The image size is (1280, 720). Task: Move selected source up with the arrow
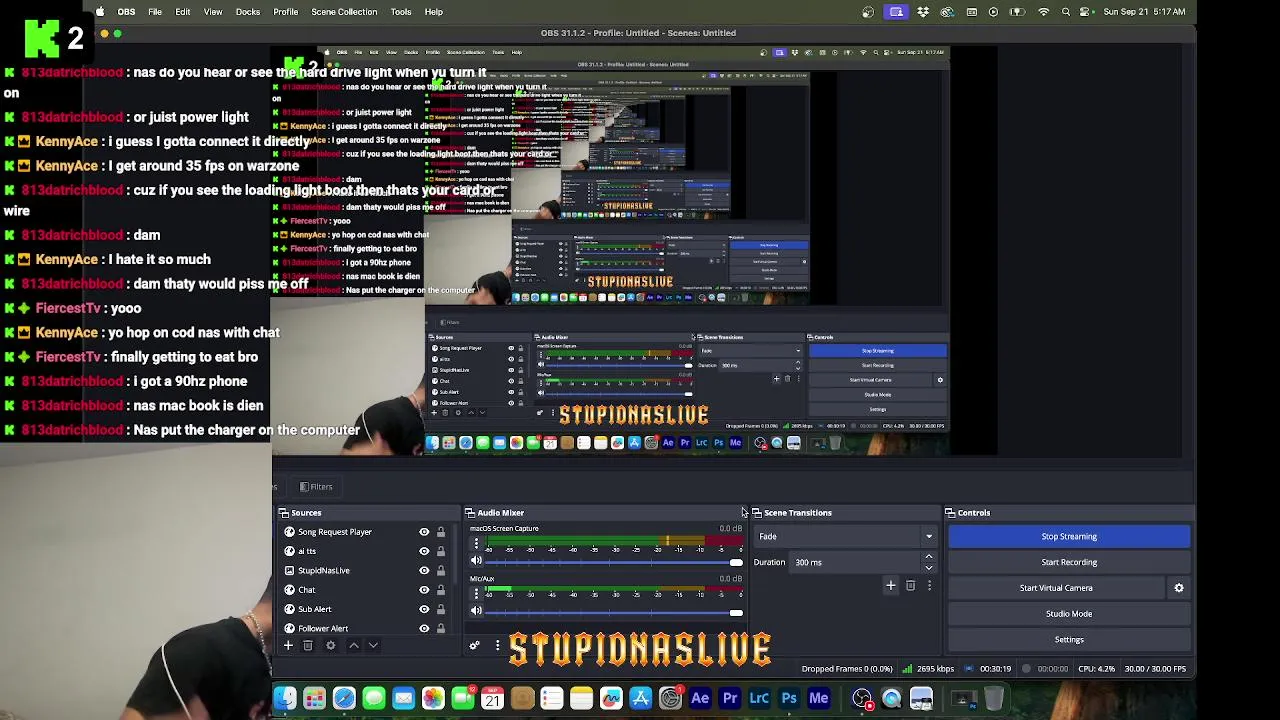[x=354, y=645]
